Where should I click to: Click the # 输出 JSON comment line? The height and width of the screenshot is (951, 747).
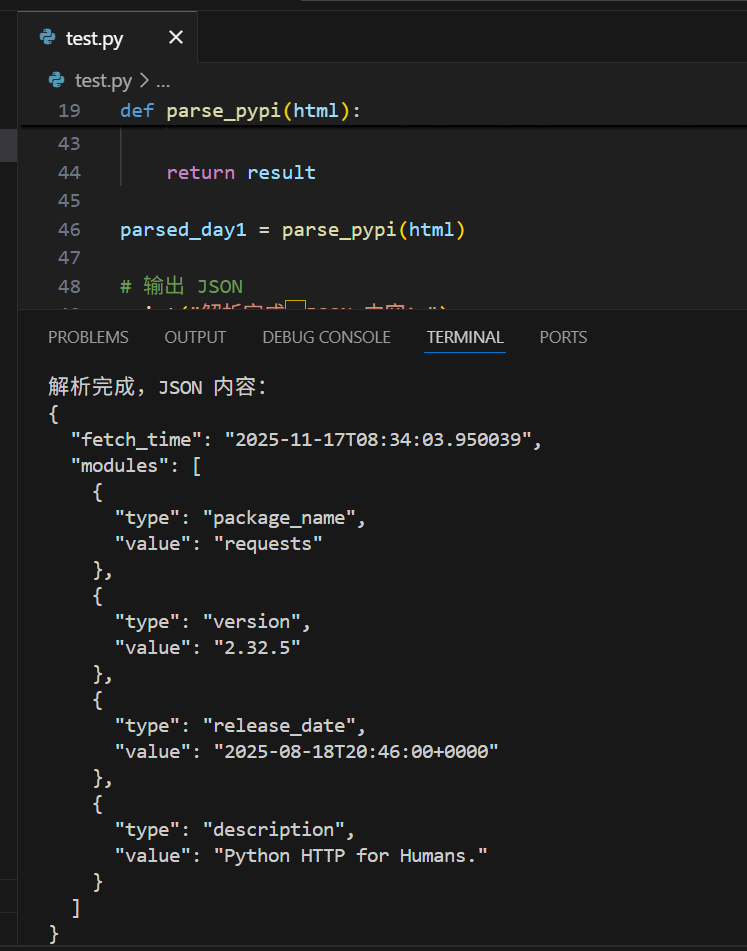181,287
